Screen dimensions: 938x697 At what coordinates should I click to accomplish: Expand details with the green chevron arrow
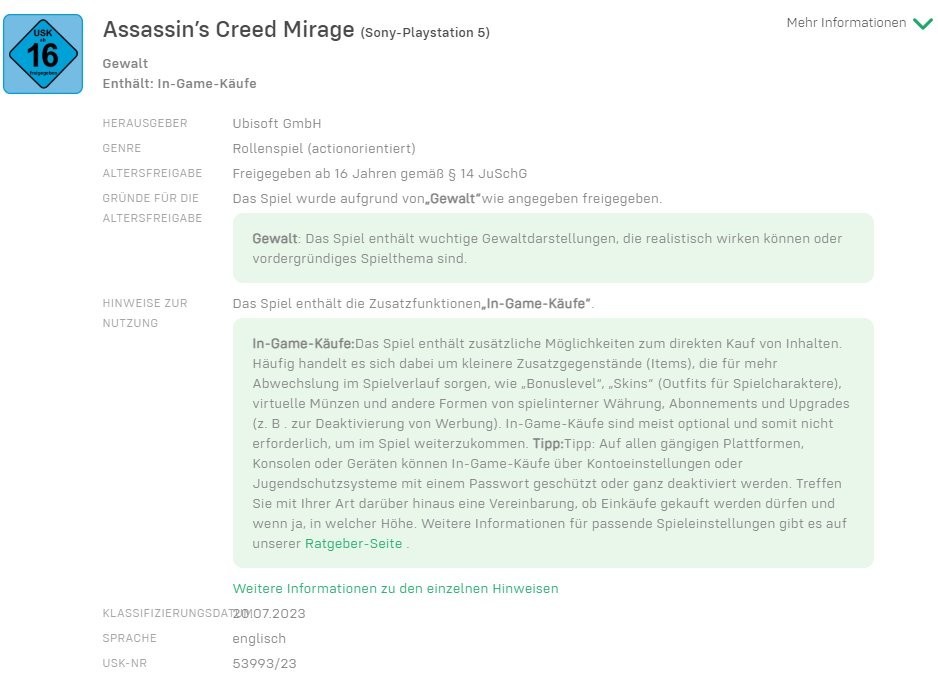point(922,23)
